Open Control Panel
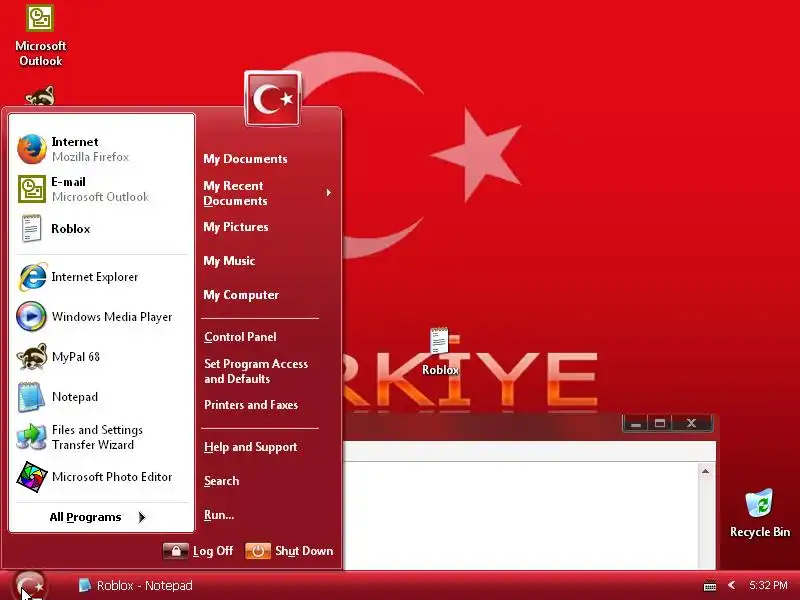800x600 pixels. (x=240, y=337)
